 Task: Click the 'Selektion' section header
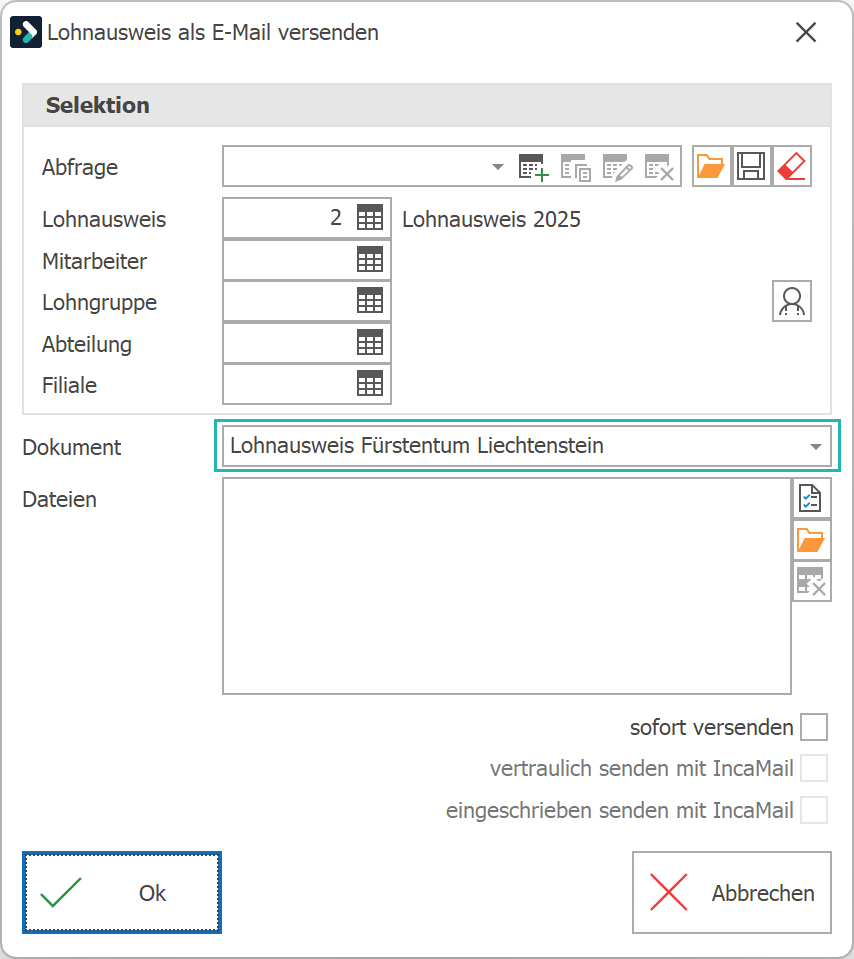[427, 105]
